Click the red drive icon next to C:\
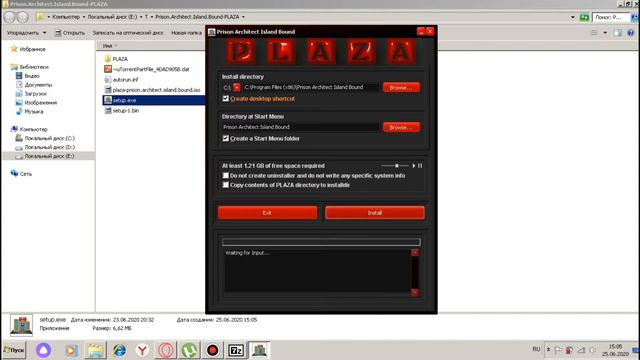 pos(237,87)
